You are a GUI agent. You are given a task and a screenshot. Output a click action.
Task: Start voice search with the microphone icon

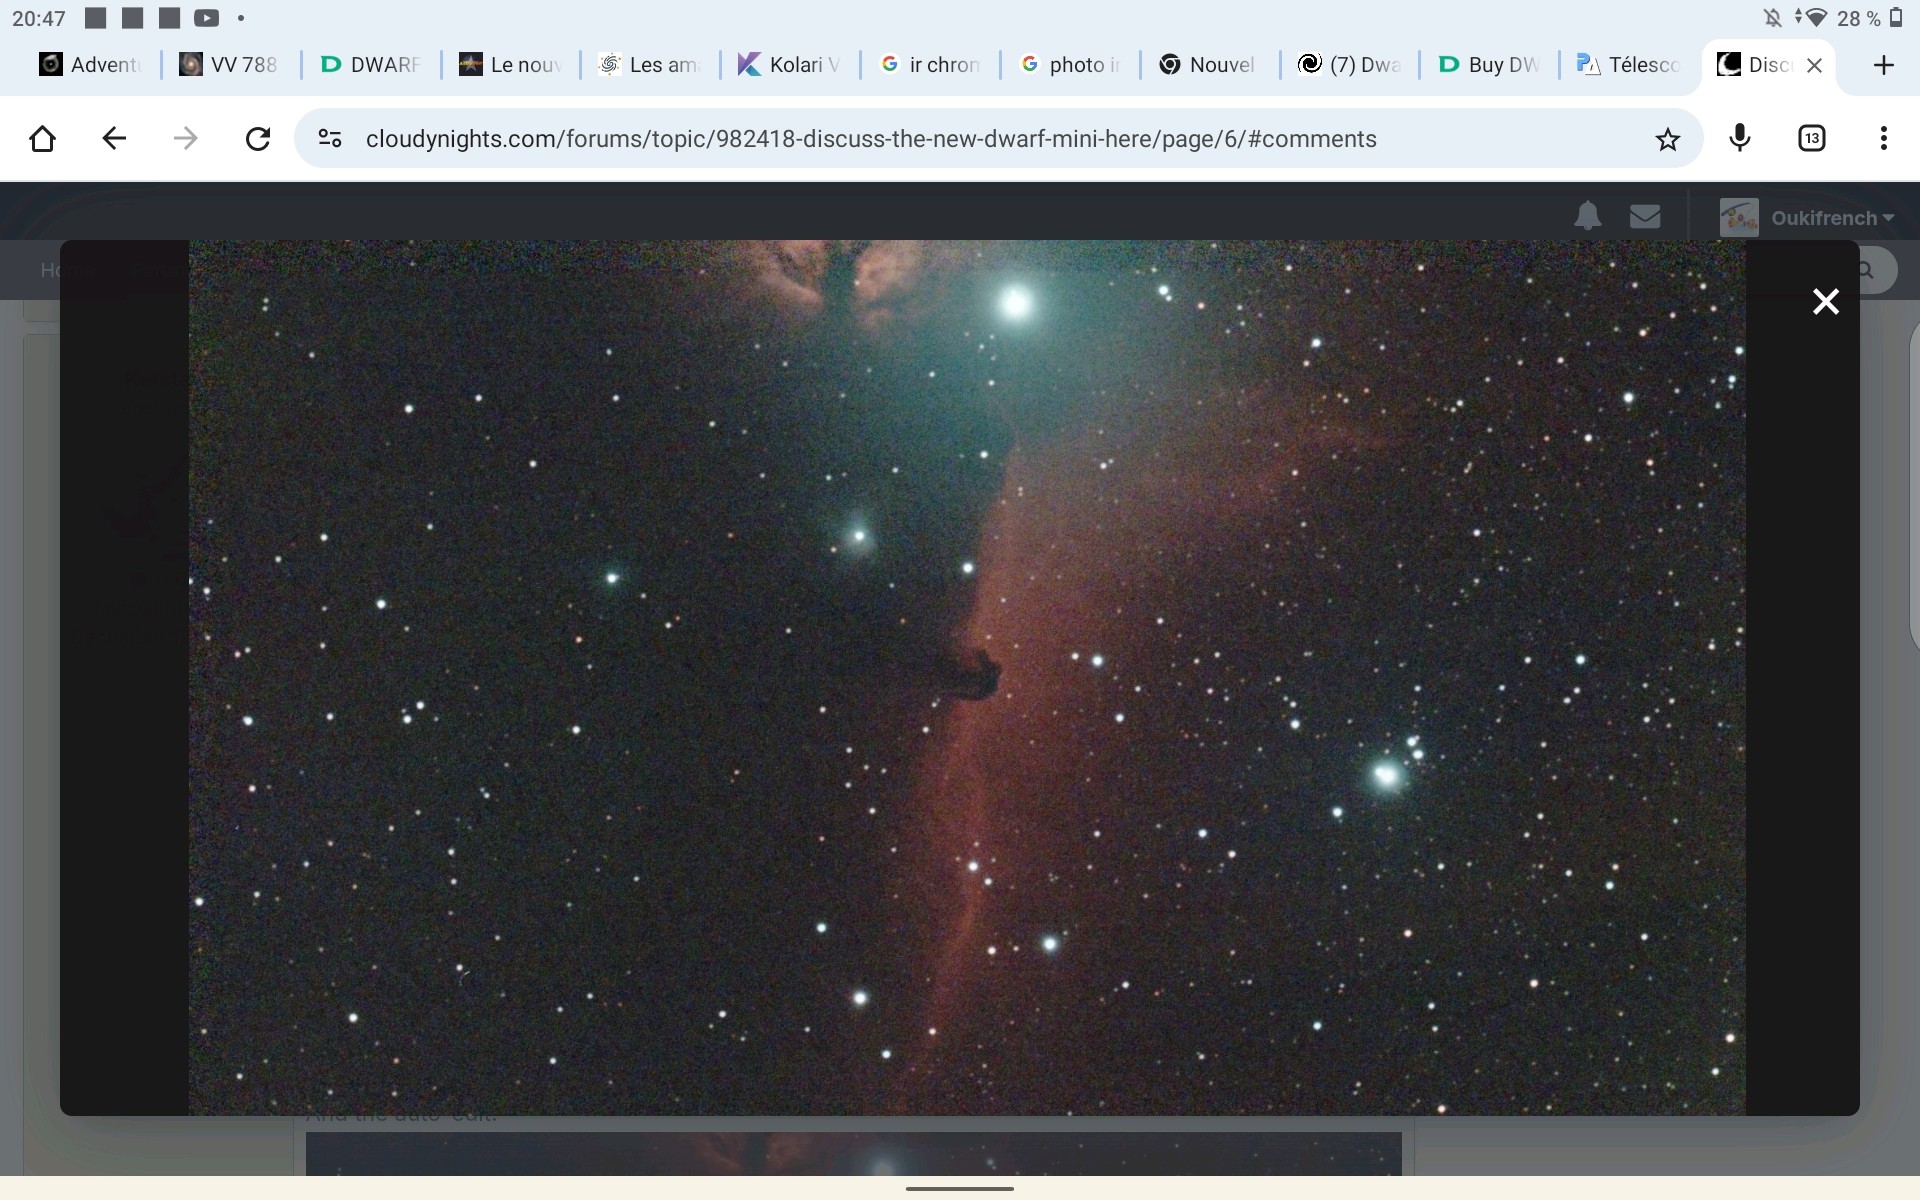point(1740,139)
